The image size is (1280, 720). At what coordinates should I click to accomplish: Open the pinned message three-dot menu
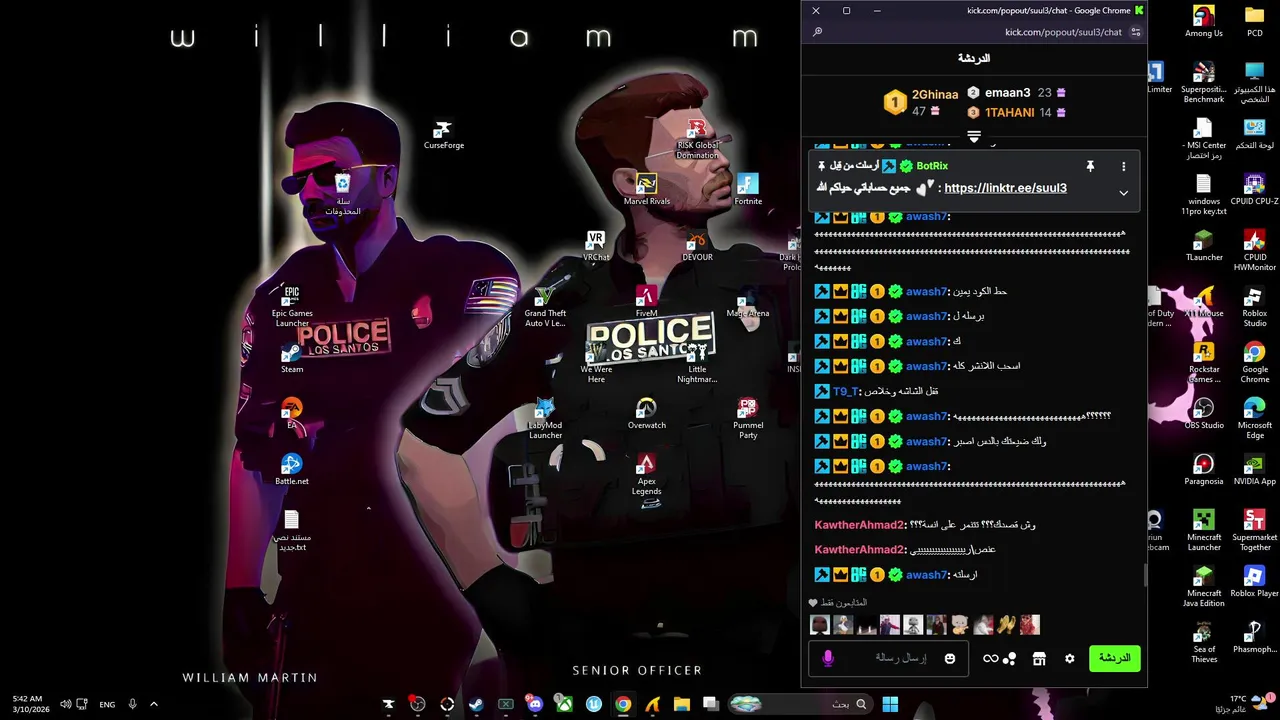1123,166
